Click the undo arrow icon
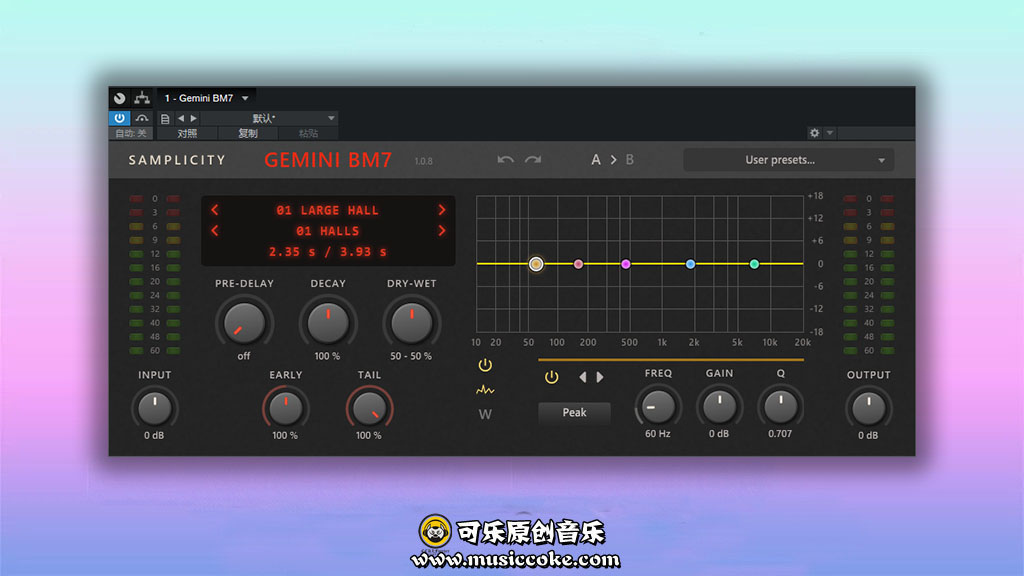The width and height of the screenshot is (1024, 576). tap(505, 160)
